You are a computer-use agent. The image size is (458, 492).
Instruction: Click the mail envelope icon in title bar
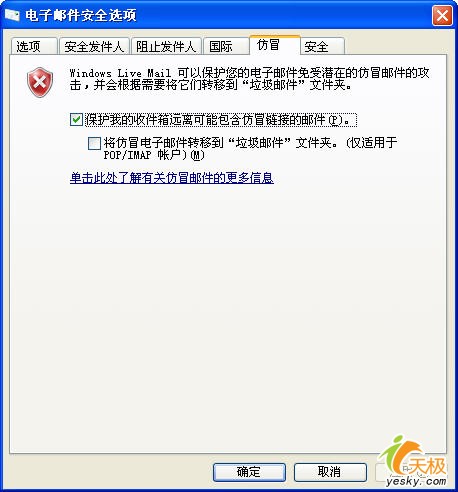12,15
